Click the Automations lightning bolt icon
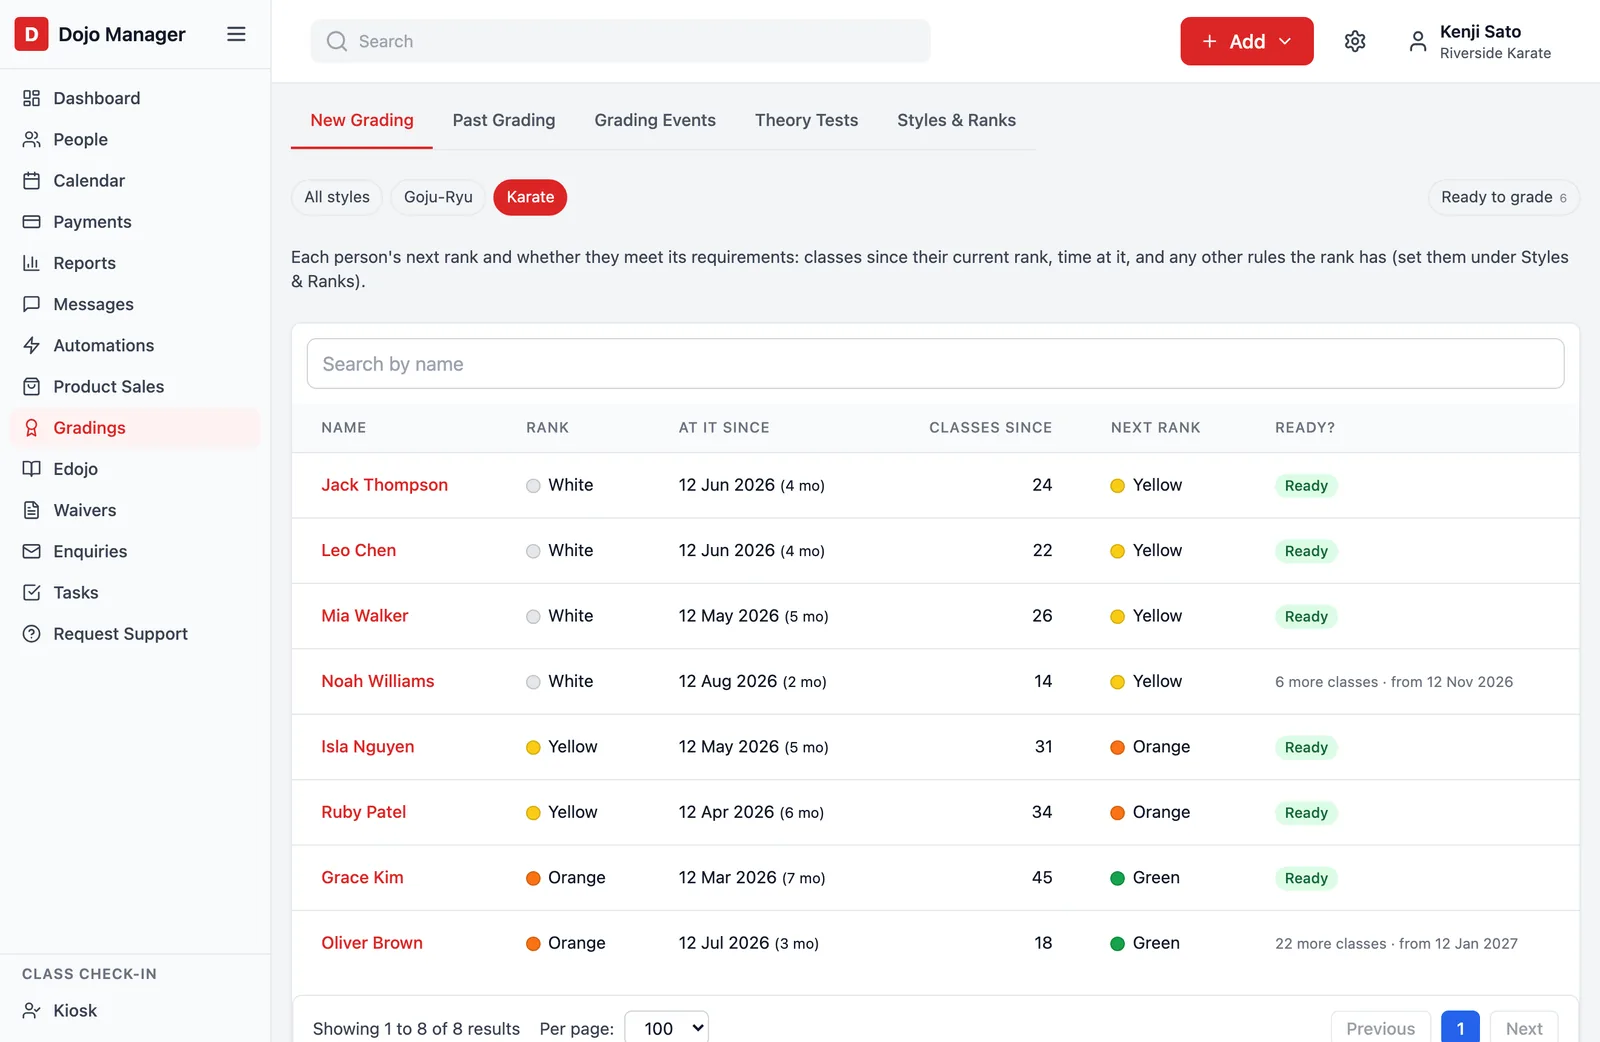The height and width of the screenshot is (1042, 1600). [32, 345]
